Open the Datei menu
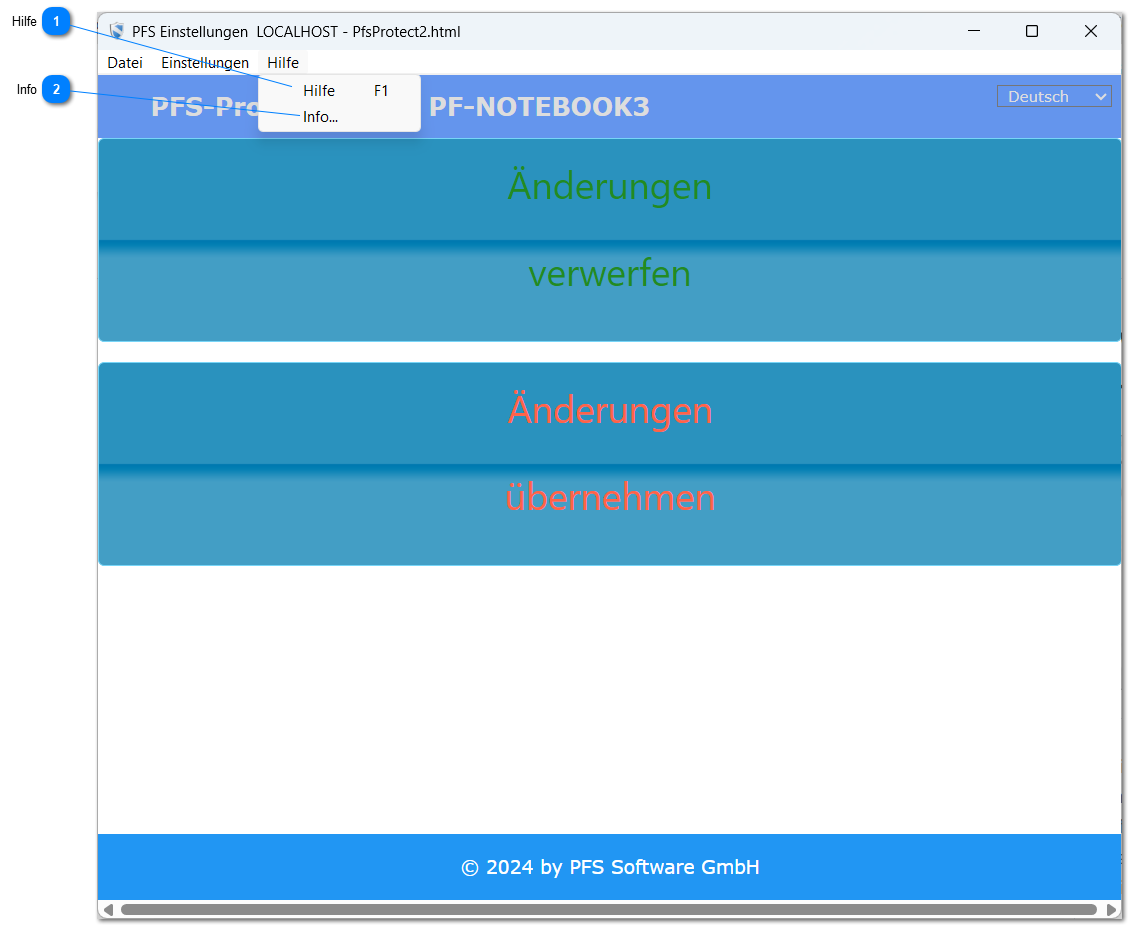Screen dimensions: 1131x928 click(x=125, y=63)
